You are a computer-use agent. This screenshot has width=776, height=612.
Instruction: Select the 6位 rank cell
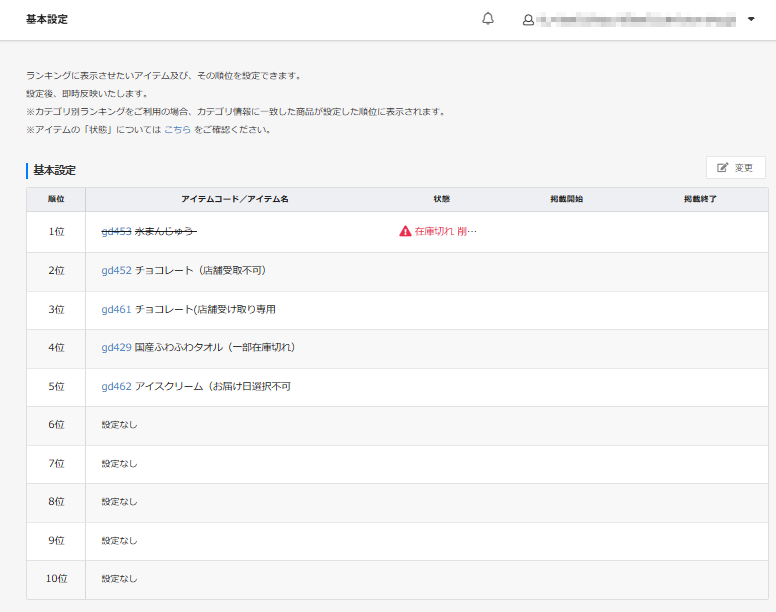[56, 425]
